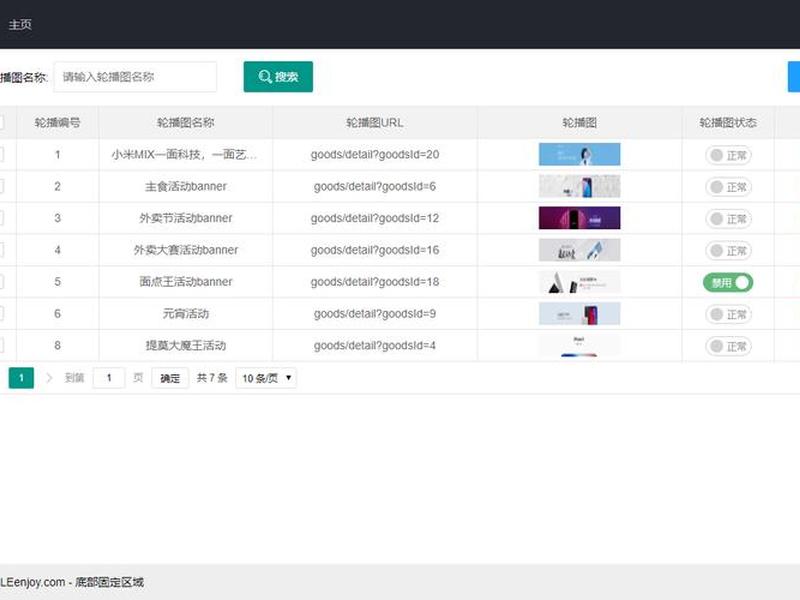Screen dimensions: 800x600
Task: Open the 10 条/页 page size dropdown
Action: (x=266, y=378)
